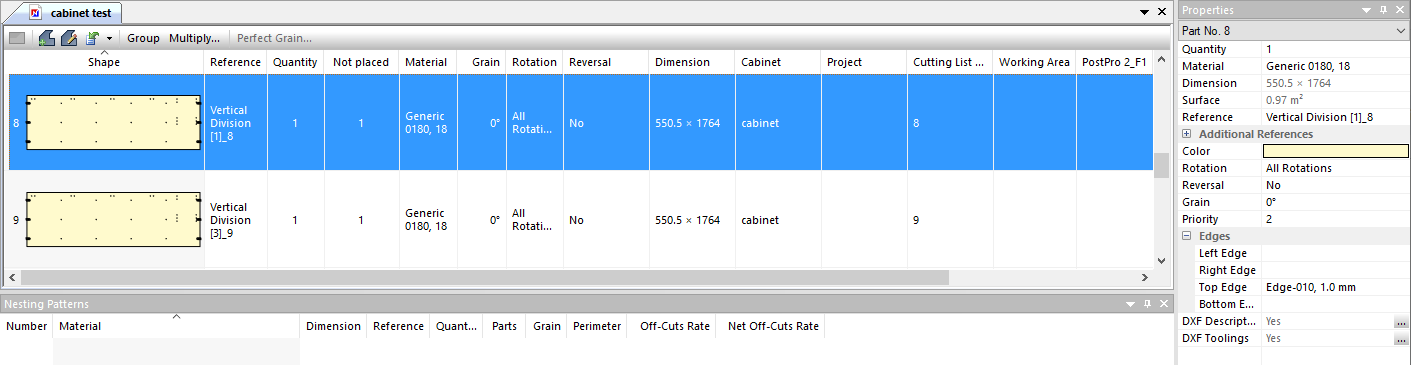Open the import icon dropdown arrow
1411x365 pixels.
point(108,39)
